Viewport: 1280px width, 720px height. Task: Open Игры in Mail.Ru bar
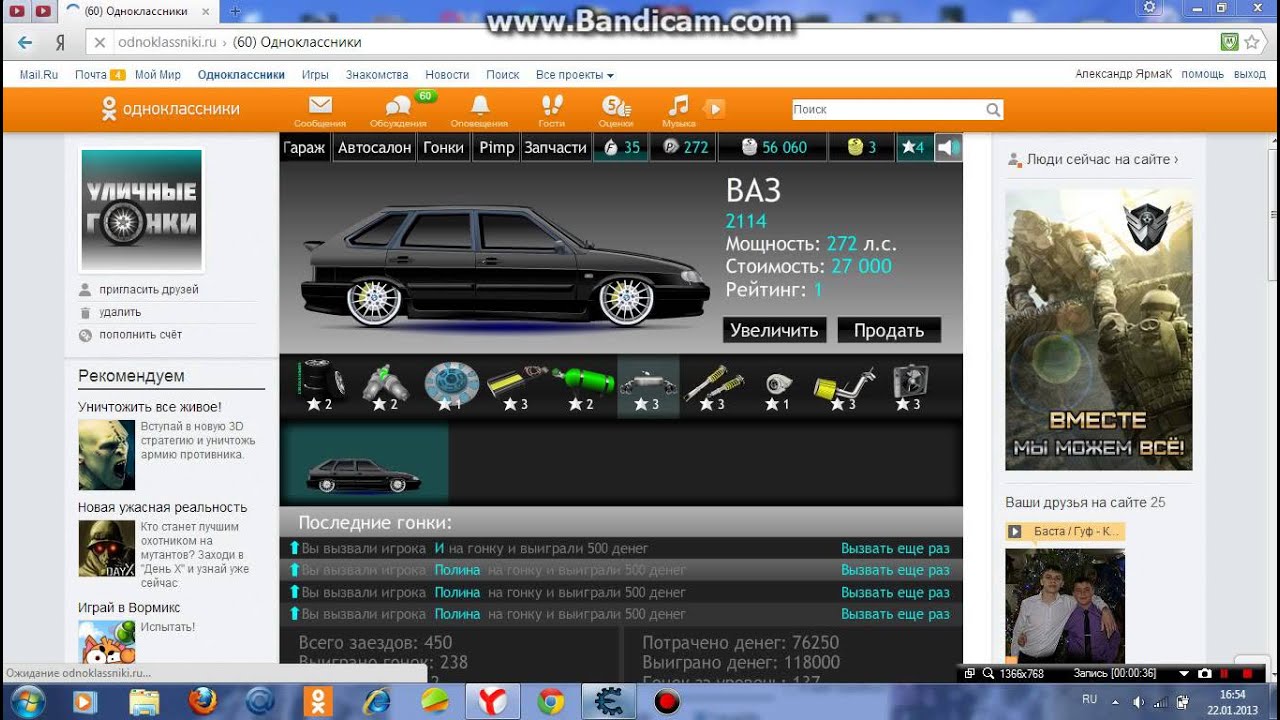pos(315,75)
